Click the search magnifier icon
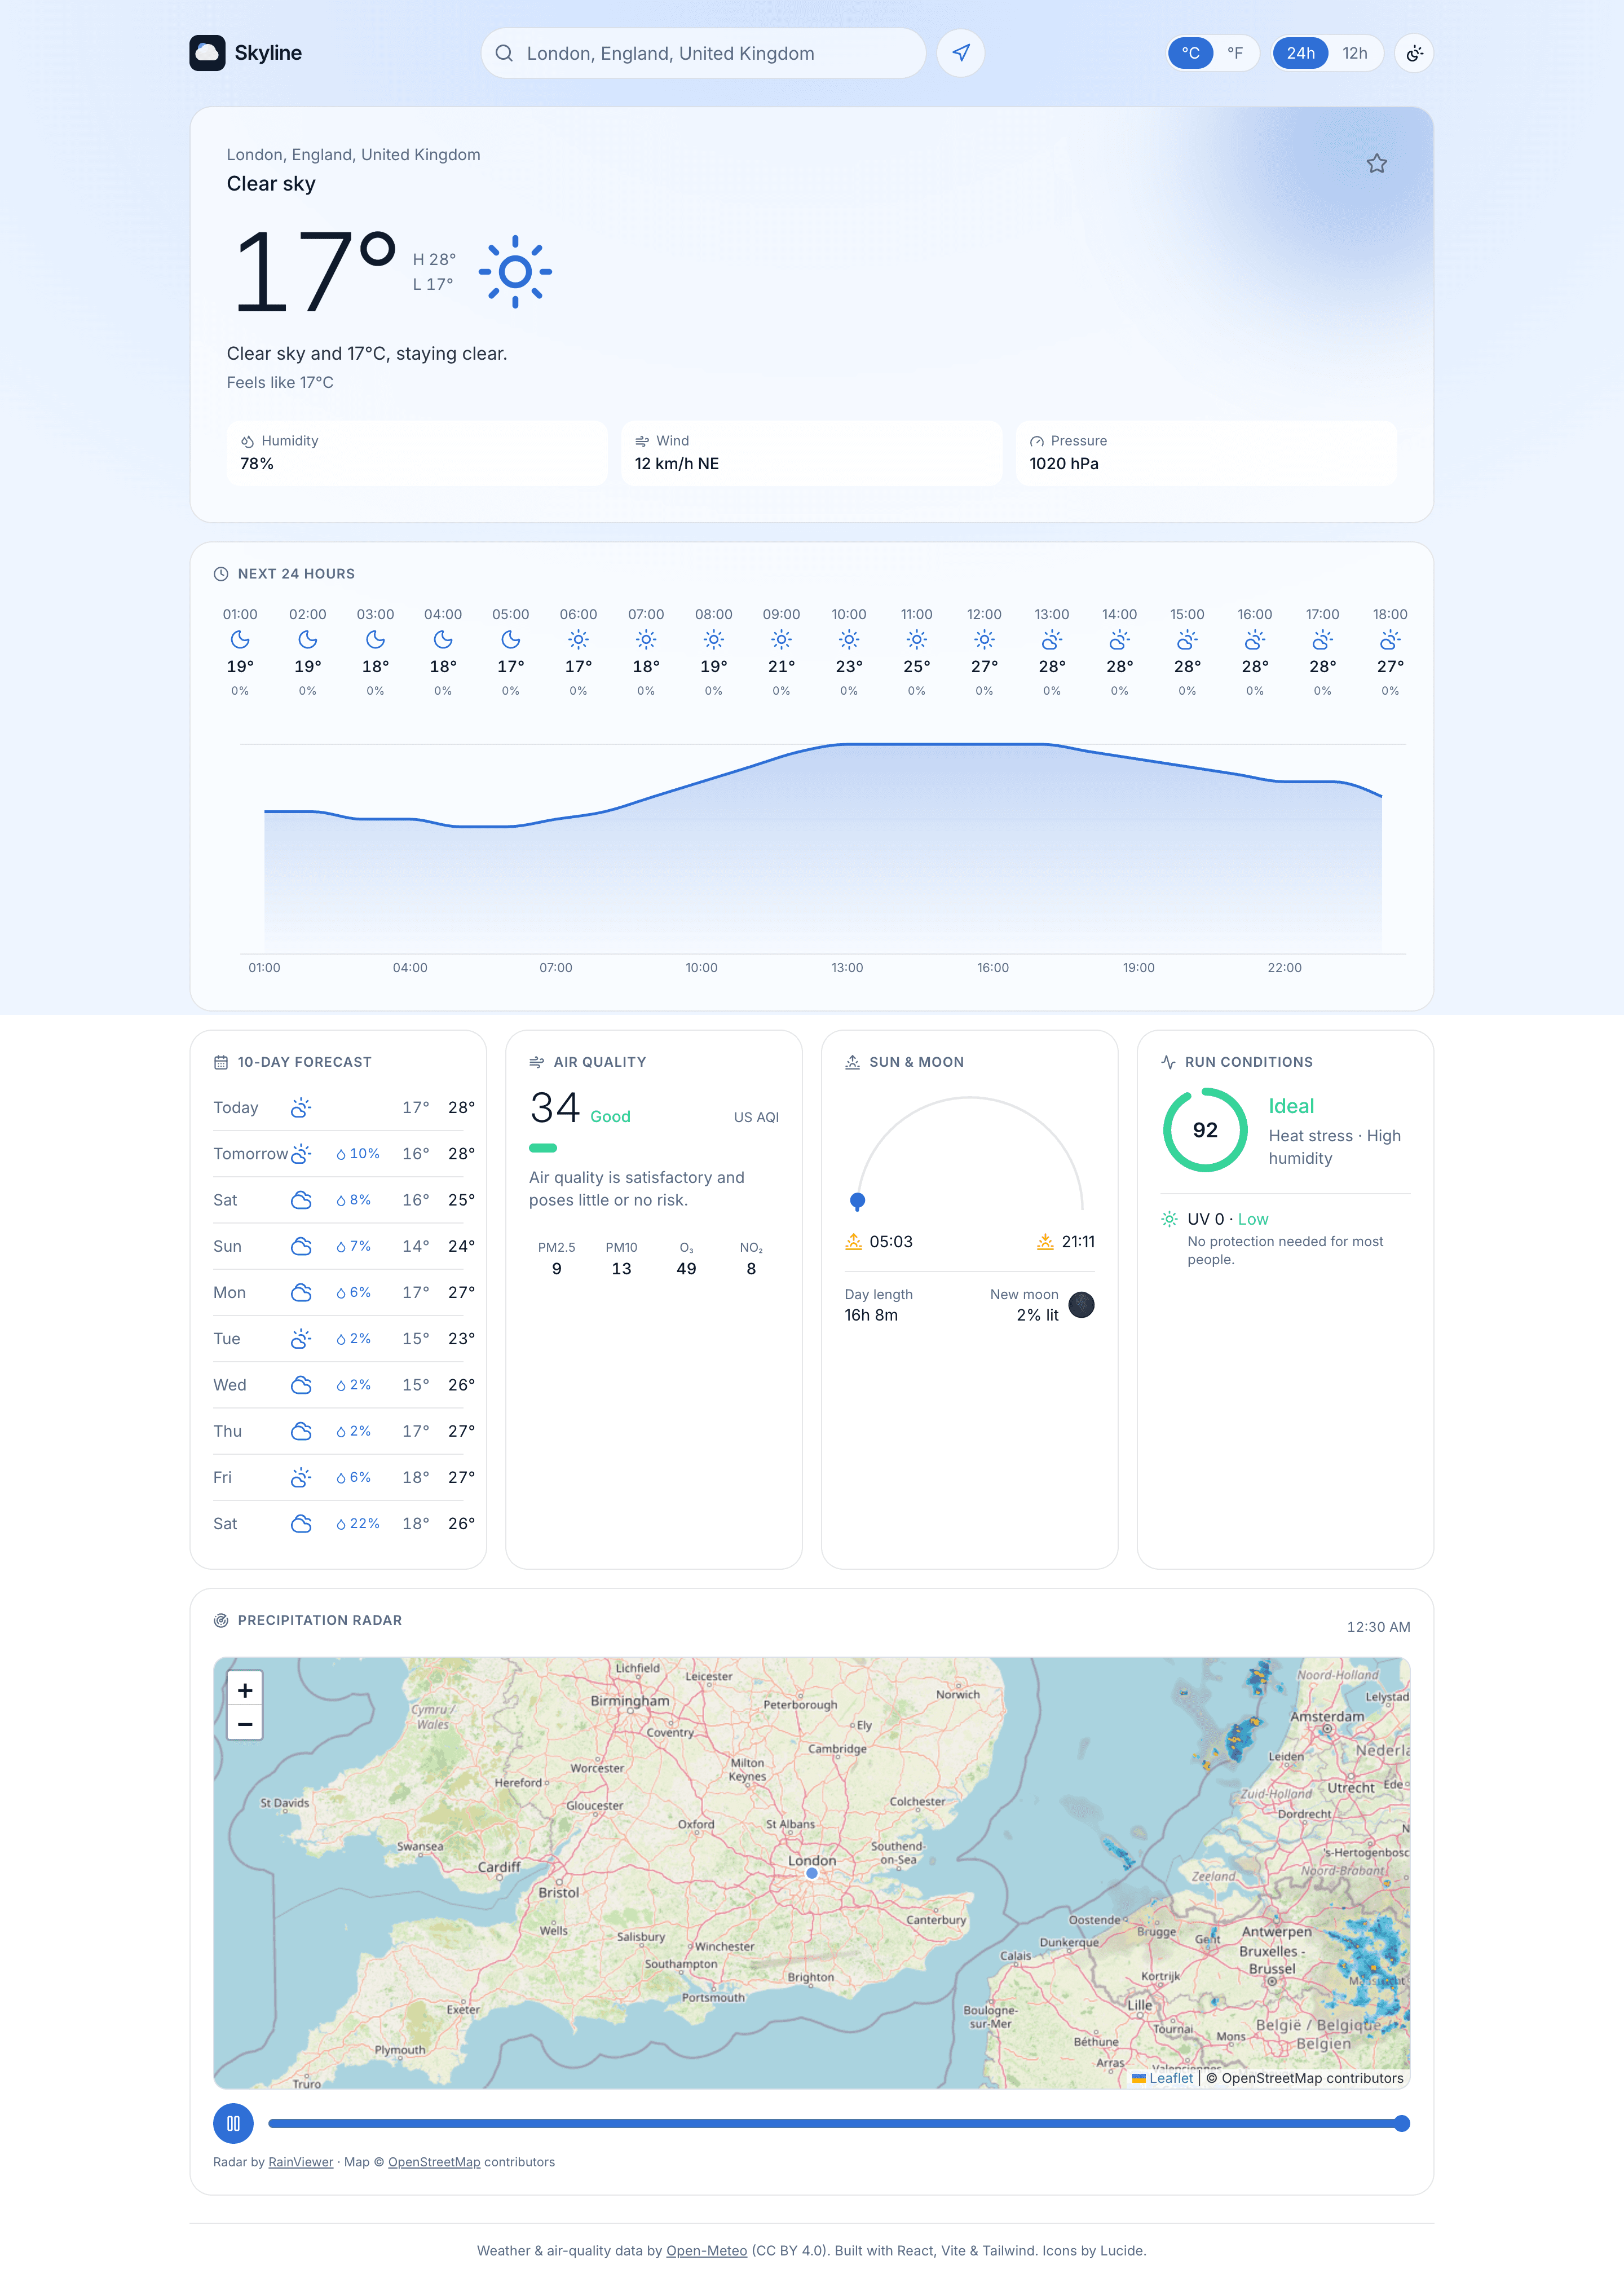 pos(504,53)
